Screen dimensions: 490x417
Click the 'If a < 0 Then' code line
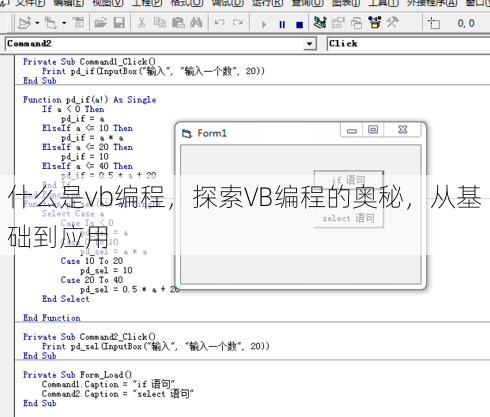click(73, 109)
